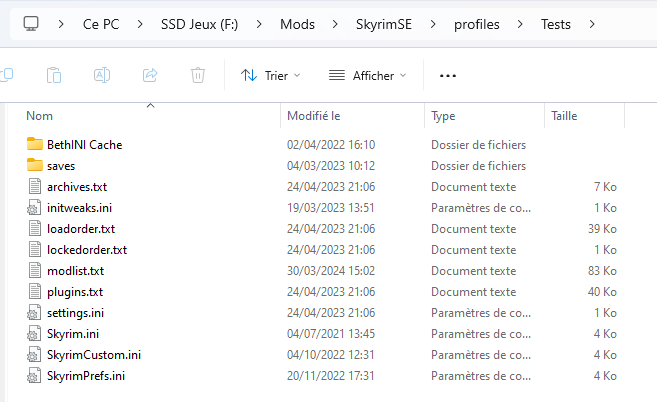Sort by the Taille column header
The height and width of the screenshot is (402, 657).
[x=563, y=116]
